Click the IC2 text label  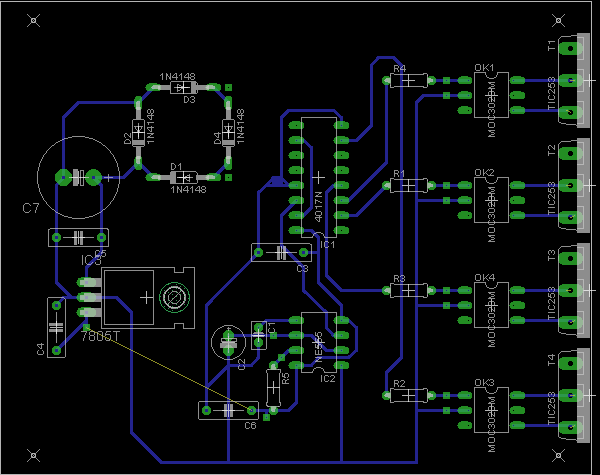328,379
